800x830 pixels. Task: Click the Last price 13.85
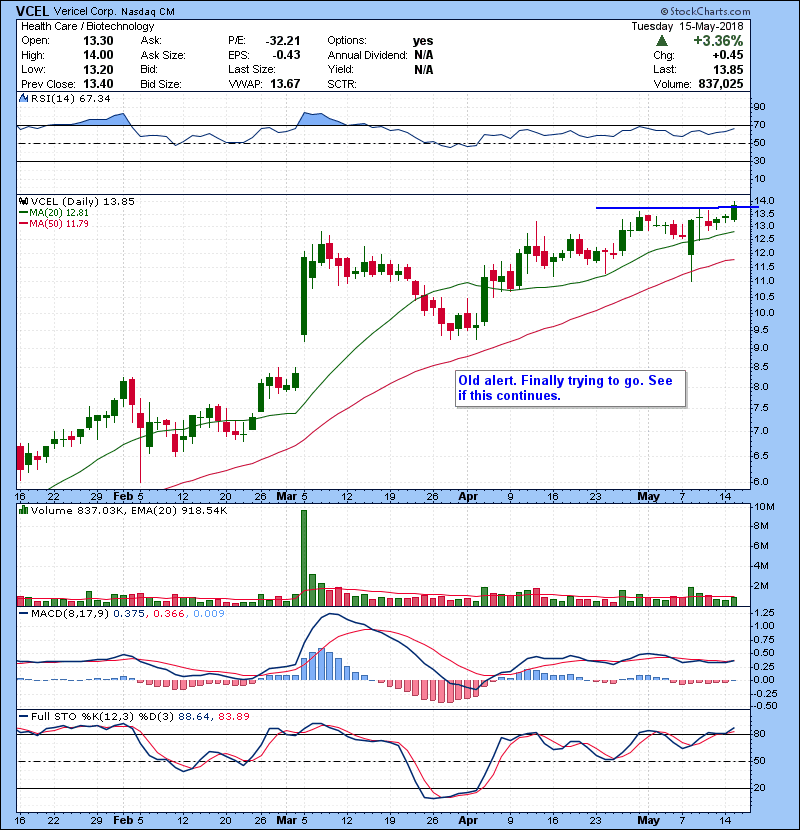click(728, 69)
